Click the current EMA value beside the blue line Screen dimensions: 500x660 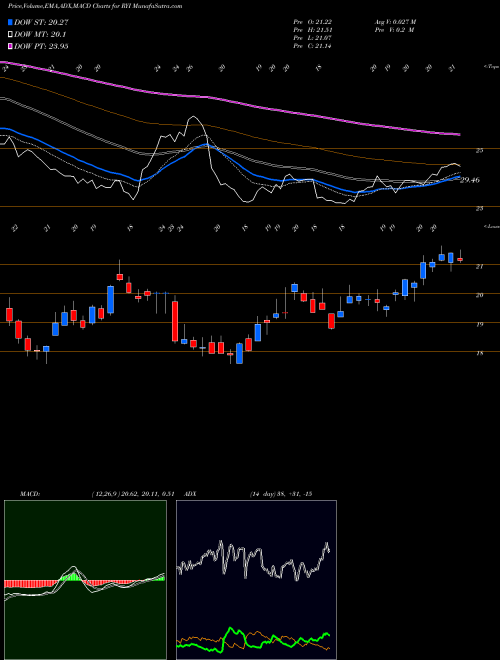[470, 180]
